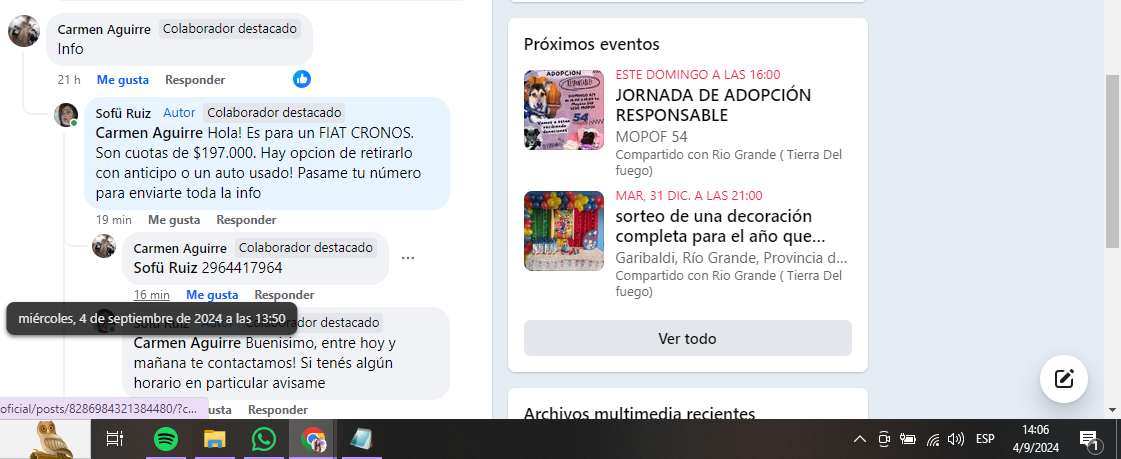
Task: Click the battery status icon
Action: coord(908,439)
